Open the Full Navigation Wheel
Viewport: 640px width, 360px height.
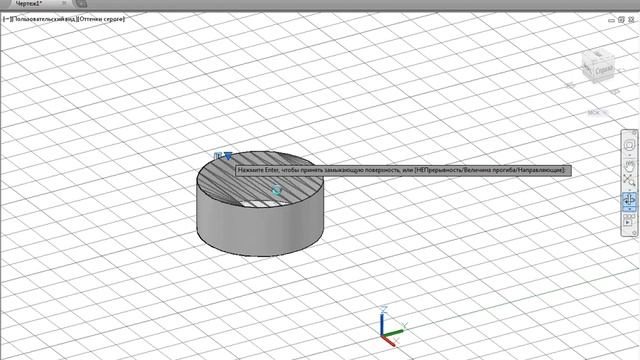pos(629,145)
